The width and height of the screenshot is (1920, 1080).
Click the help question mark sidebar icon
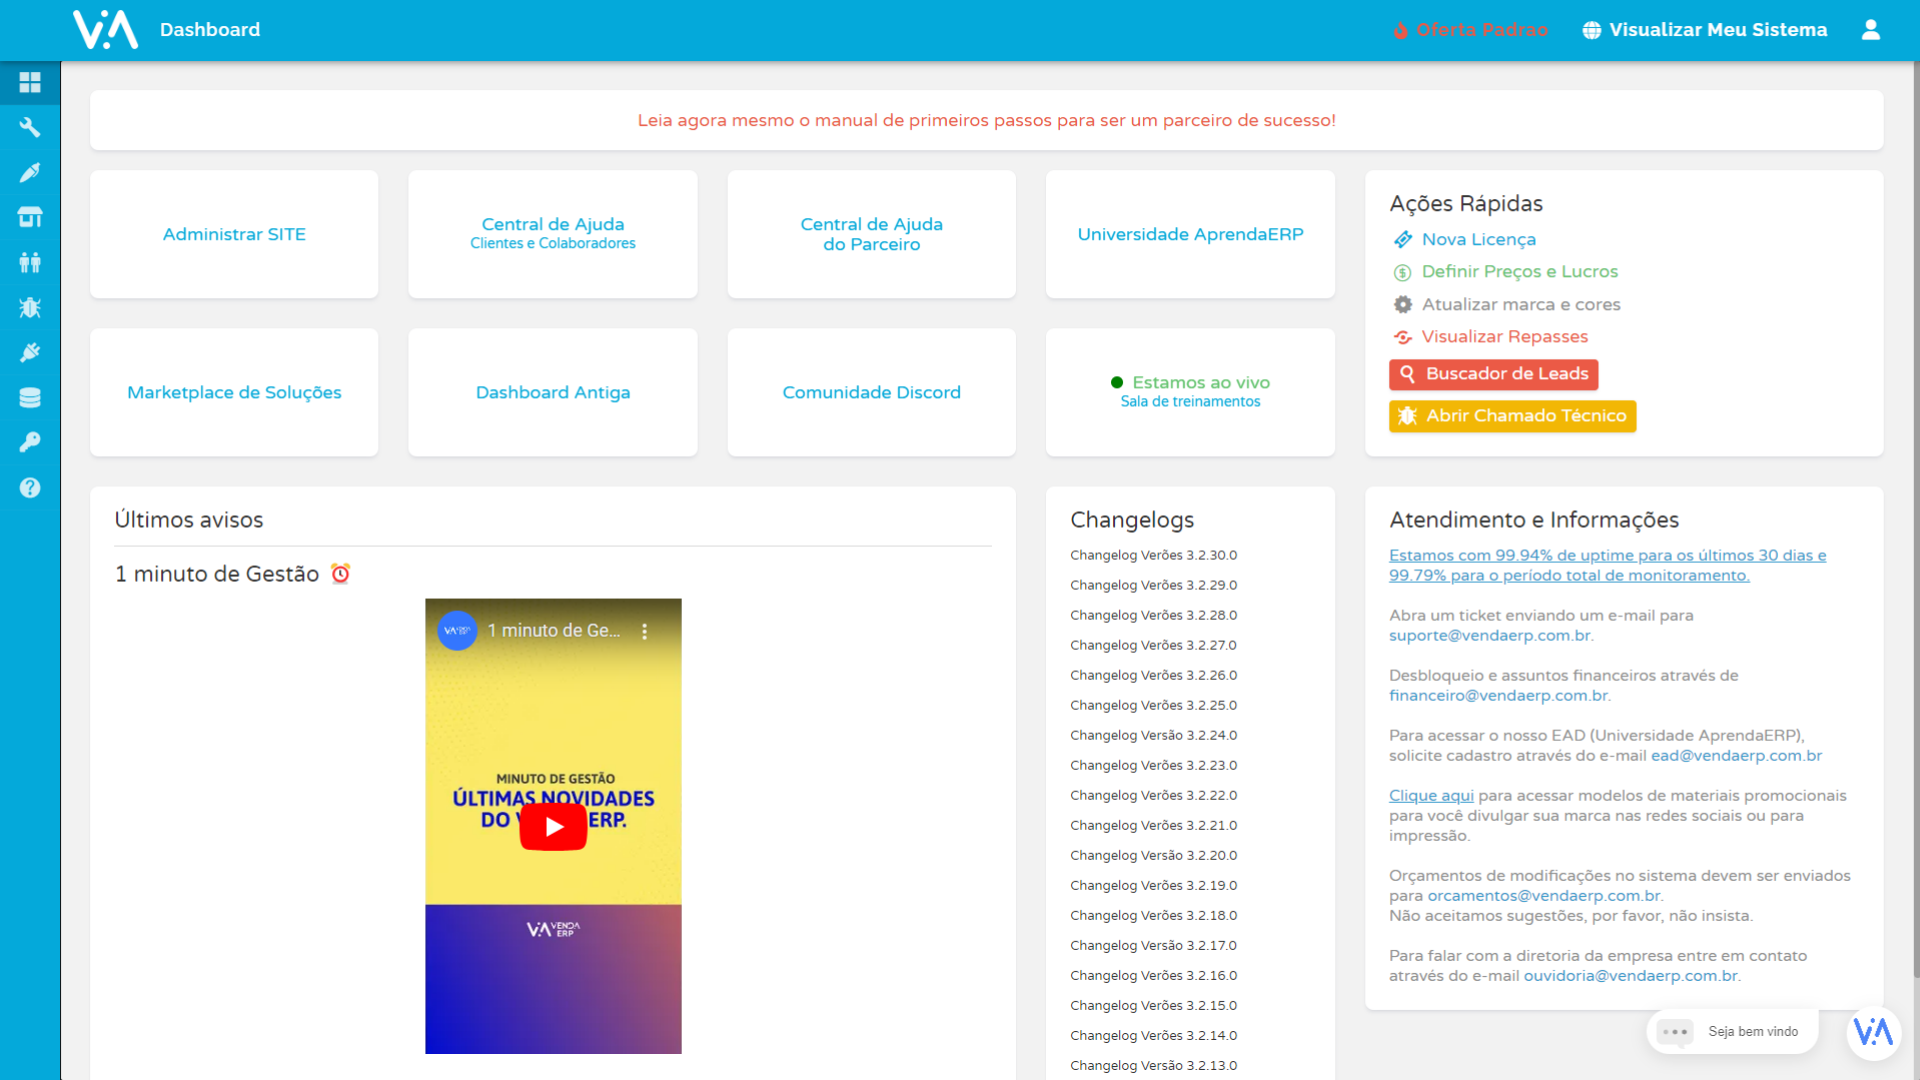tap(30, 487)
